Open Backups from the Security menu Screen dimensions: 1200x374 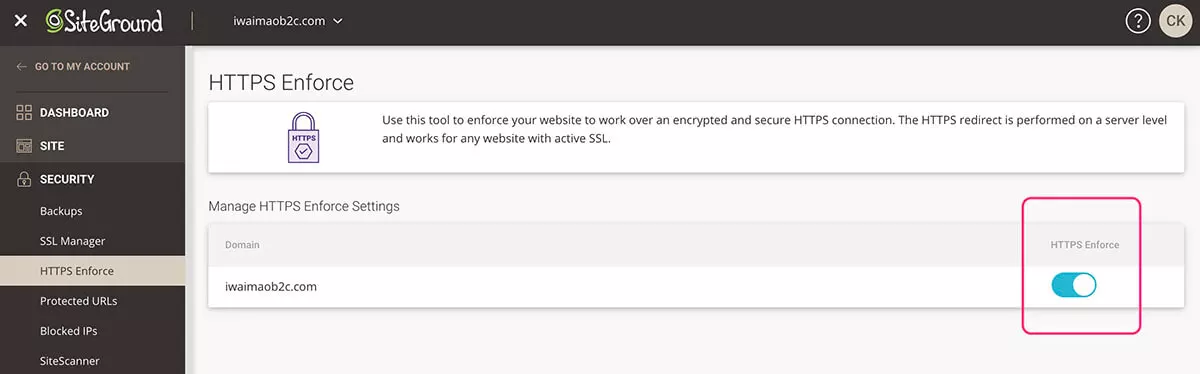coord(61,211)
